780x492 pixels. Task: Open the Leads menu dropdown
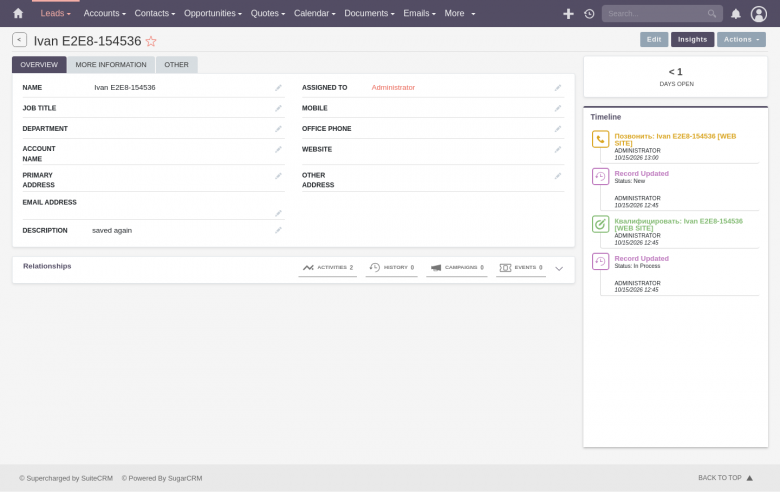[55, 13]
